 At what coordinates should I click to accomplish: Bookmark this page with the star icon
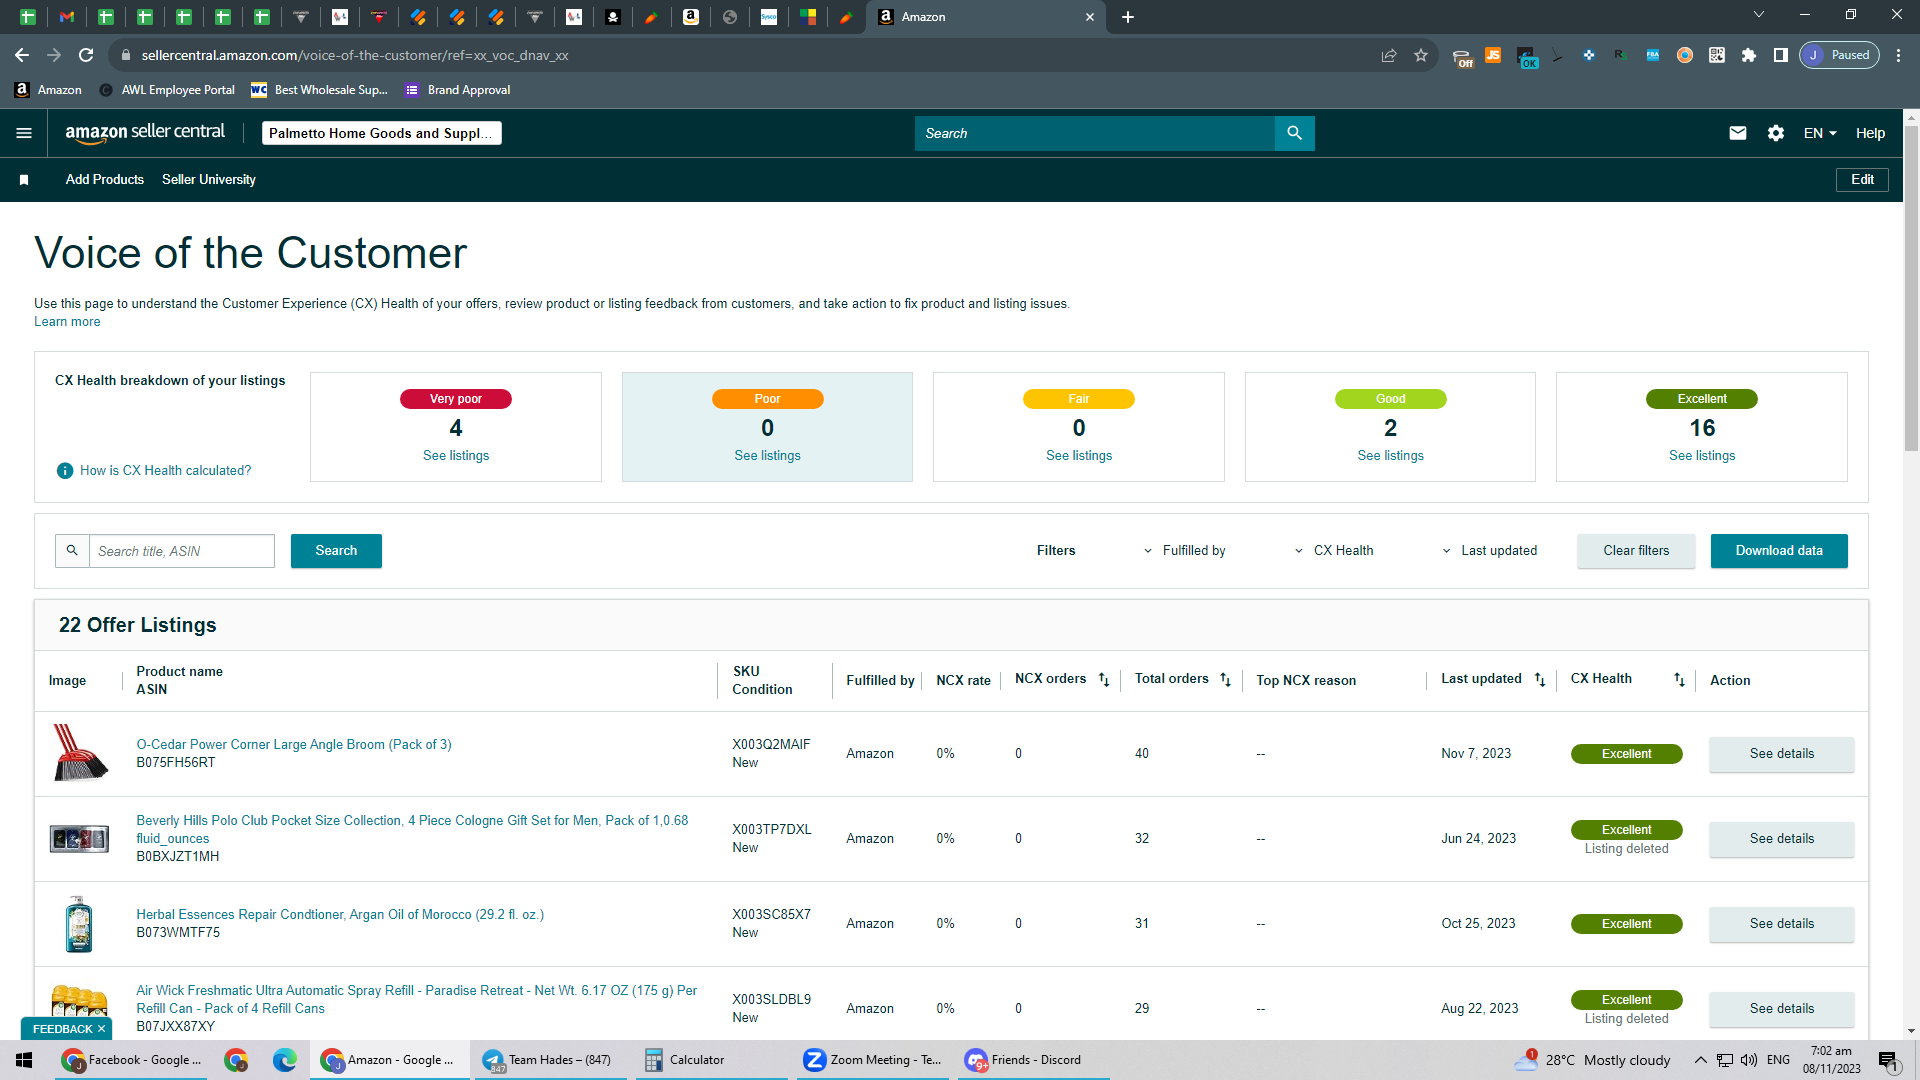tap(1421, 55)
